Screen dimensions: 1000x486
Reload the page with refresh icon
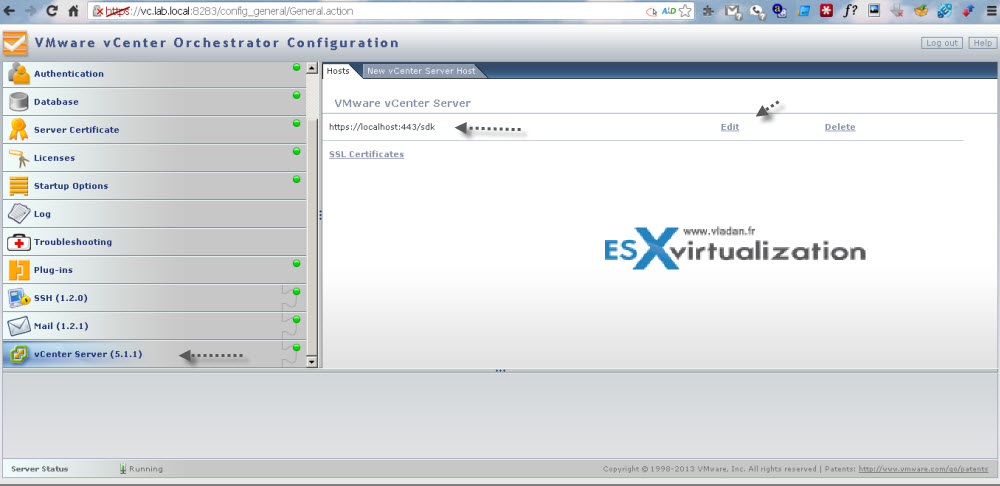click(52, 11)
